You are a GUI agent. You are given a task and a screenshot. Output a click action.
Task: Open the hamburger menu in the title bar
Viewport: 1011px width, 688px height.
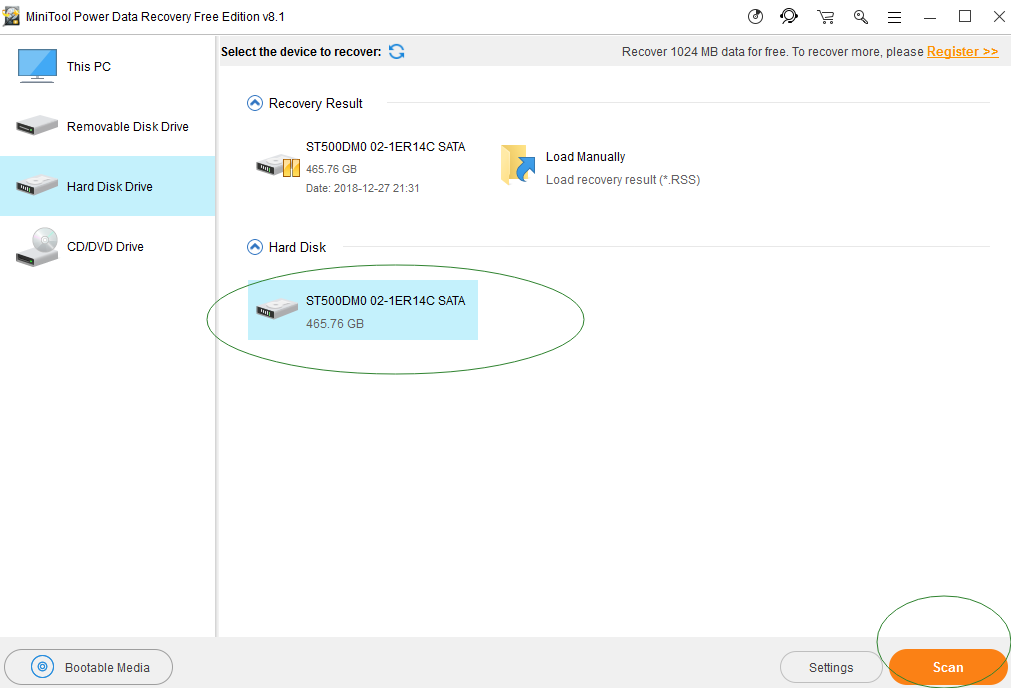[893, 16]
